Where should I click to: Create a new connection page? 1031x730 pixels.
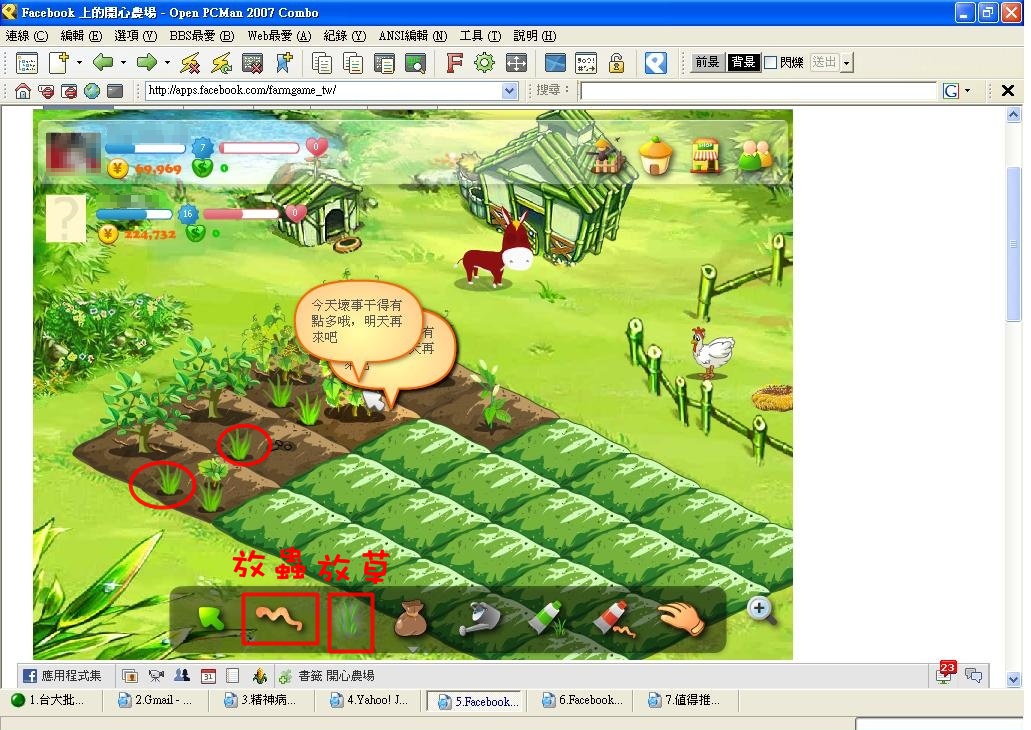(59, 63)
